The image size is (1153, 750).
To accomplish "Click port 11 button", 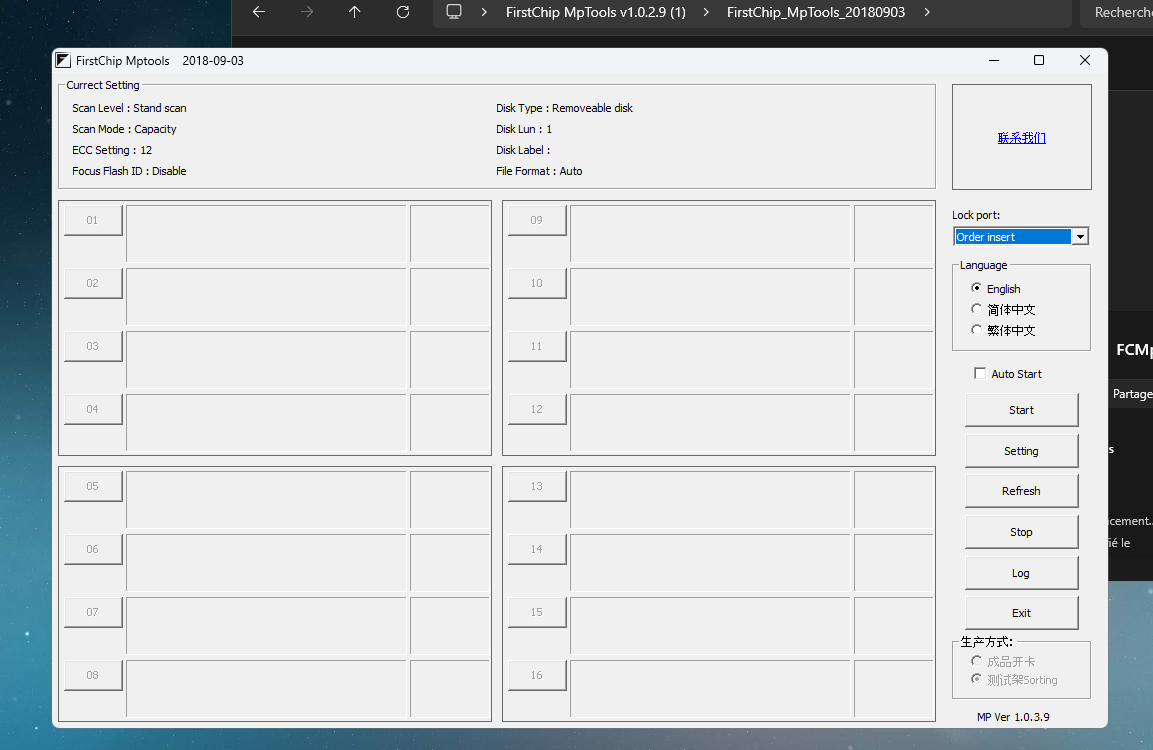I will pyautogui.click(x=537, y=346).
